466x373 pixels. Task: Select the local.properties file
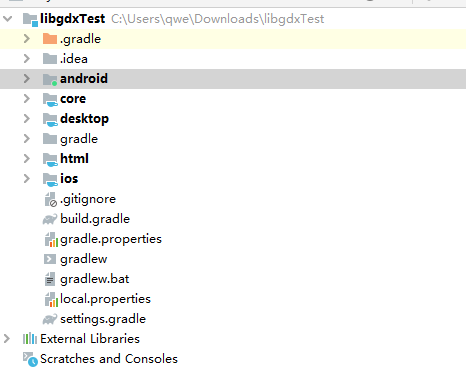pos(105,299)
